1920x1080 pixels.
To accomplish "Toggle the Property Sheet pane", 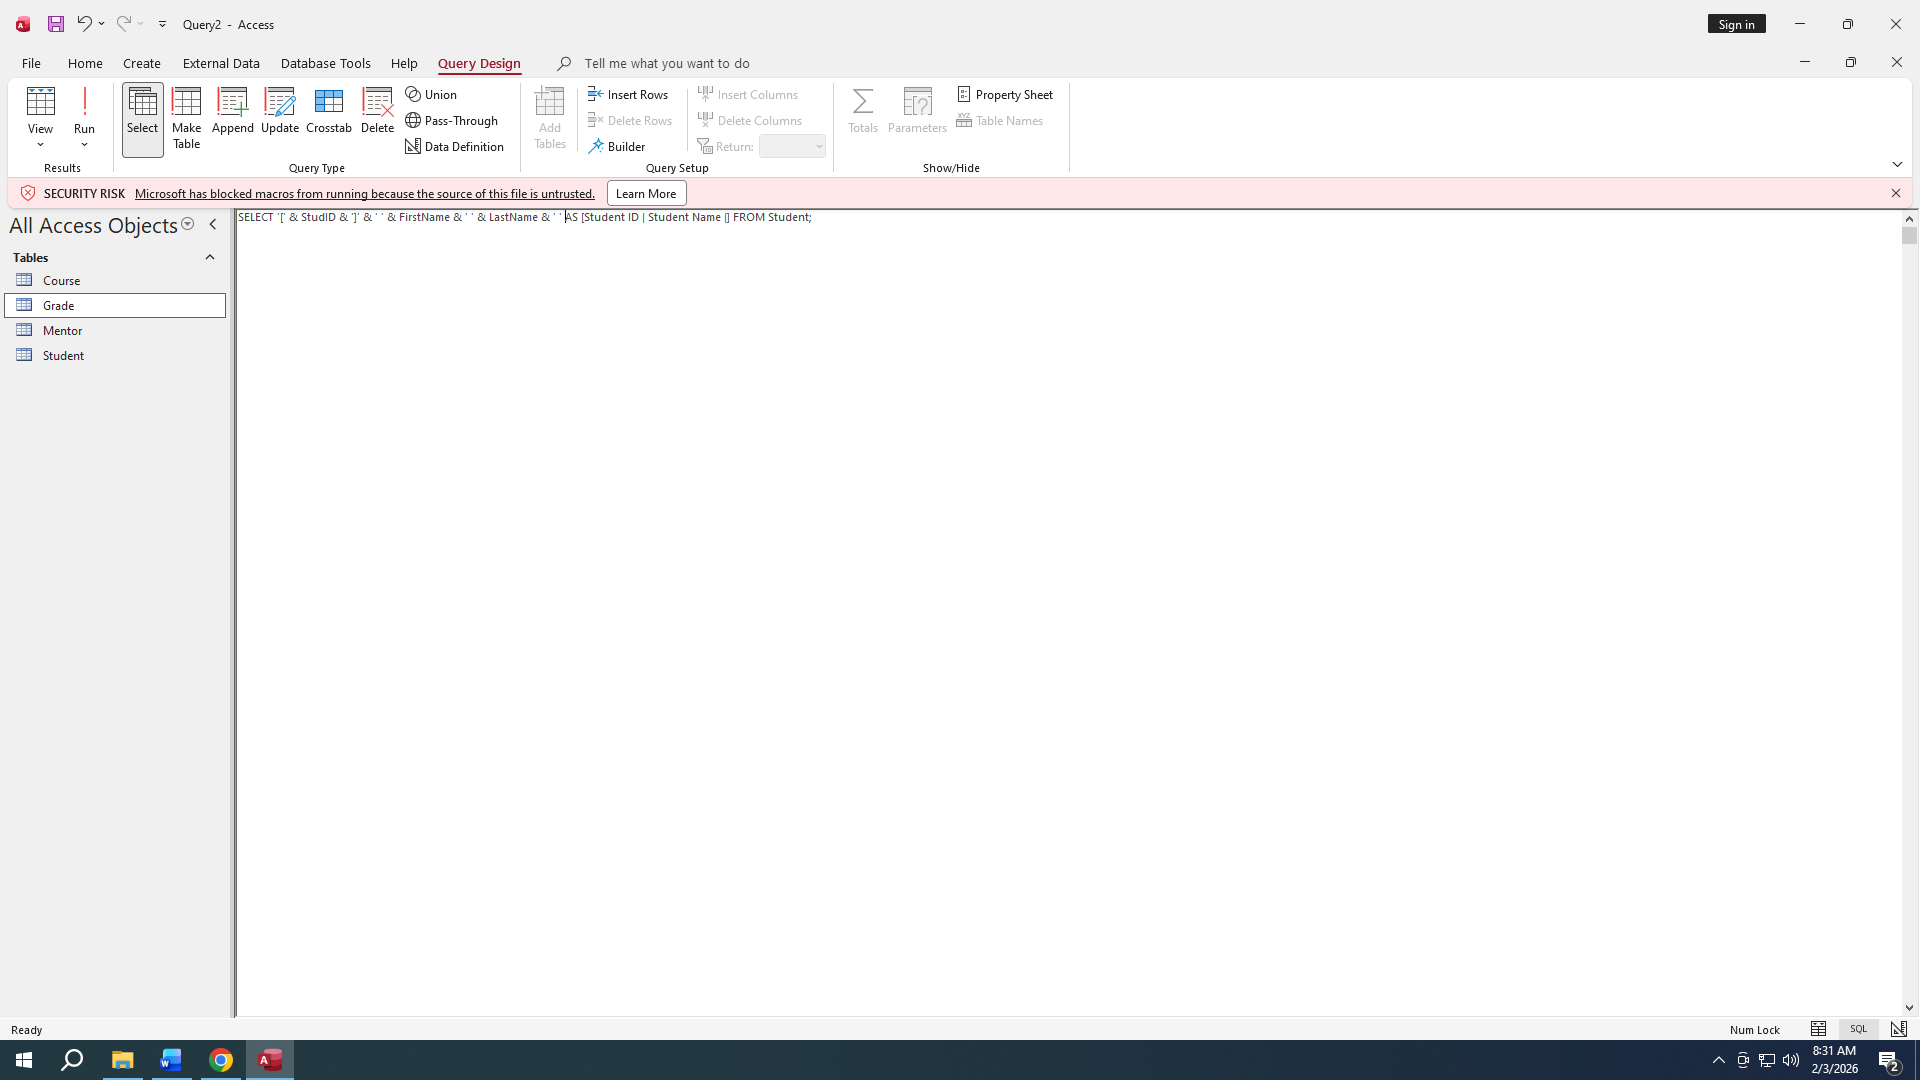I will point(1005,94).
